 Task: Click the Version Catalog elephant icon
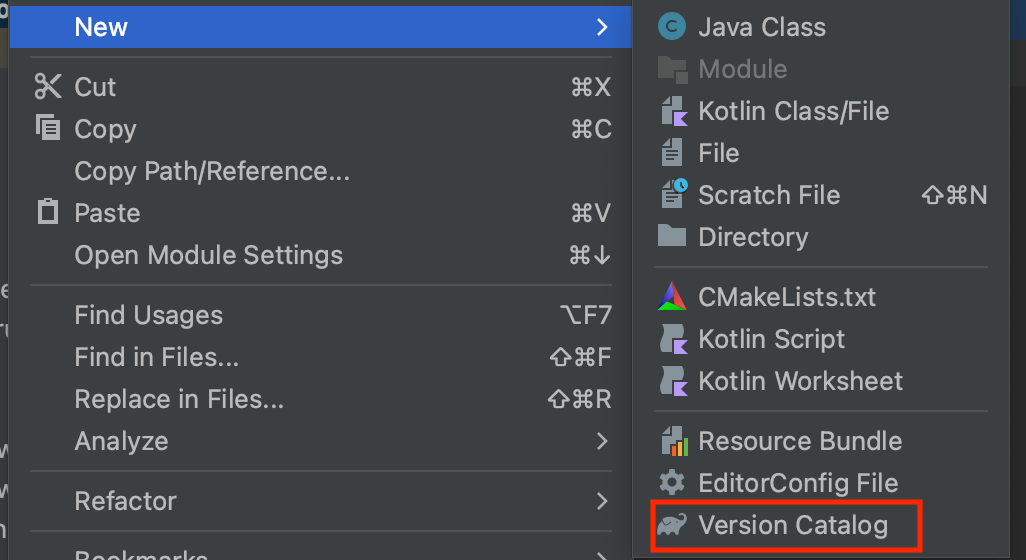672,525
